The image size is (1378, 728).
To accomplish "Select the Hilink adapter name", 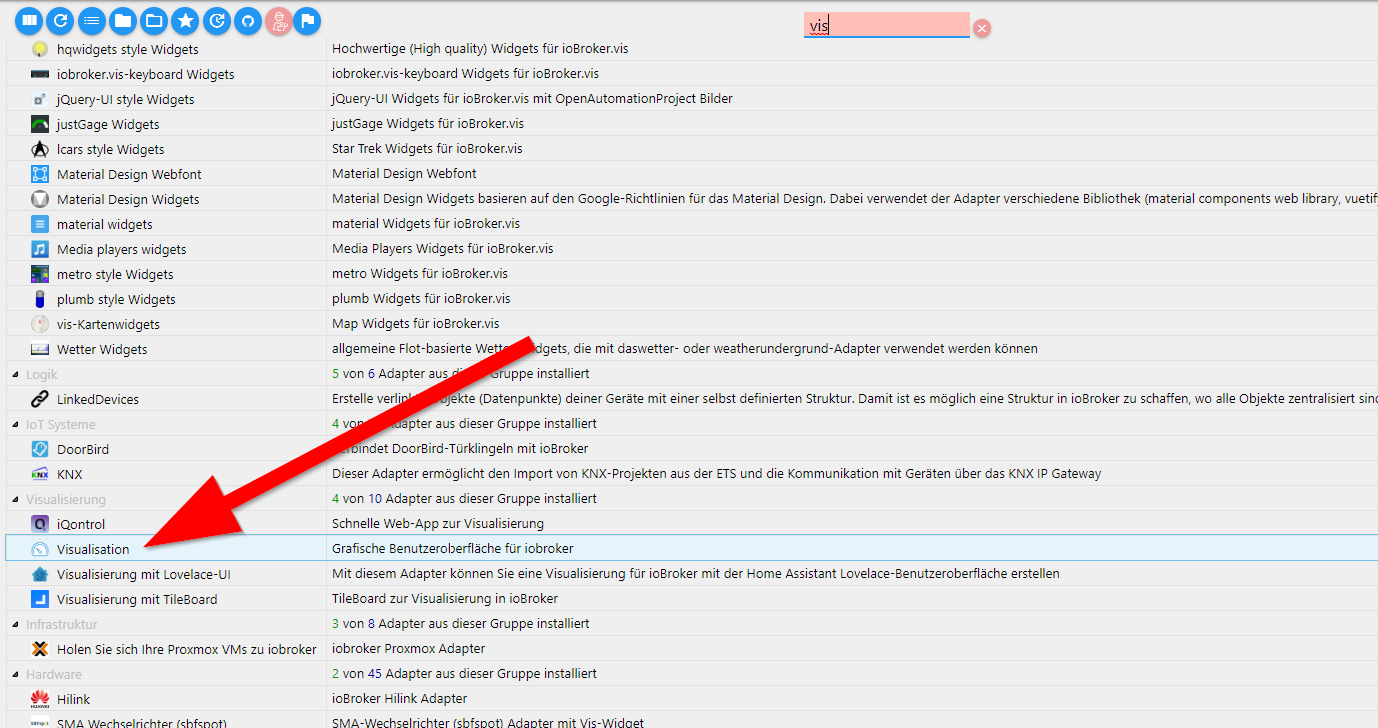I will coord(74,699).
